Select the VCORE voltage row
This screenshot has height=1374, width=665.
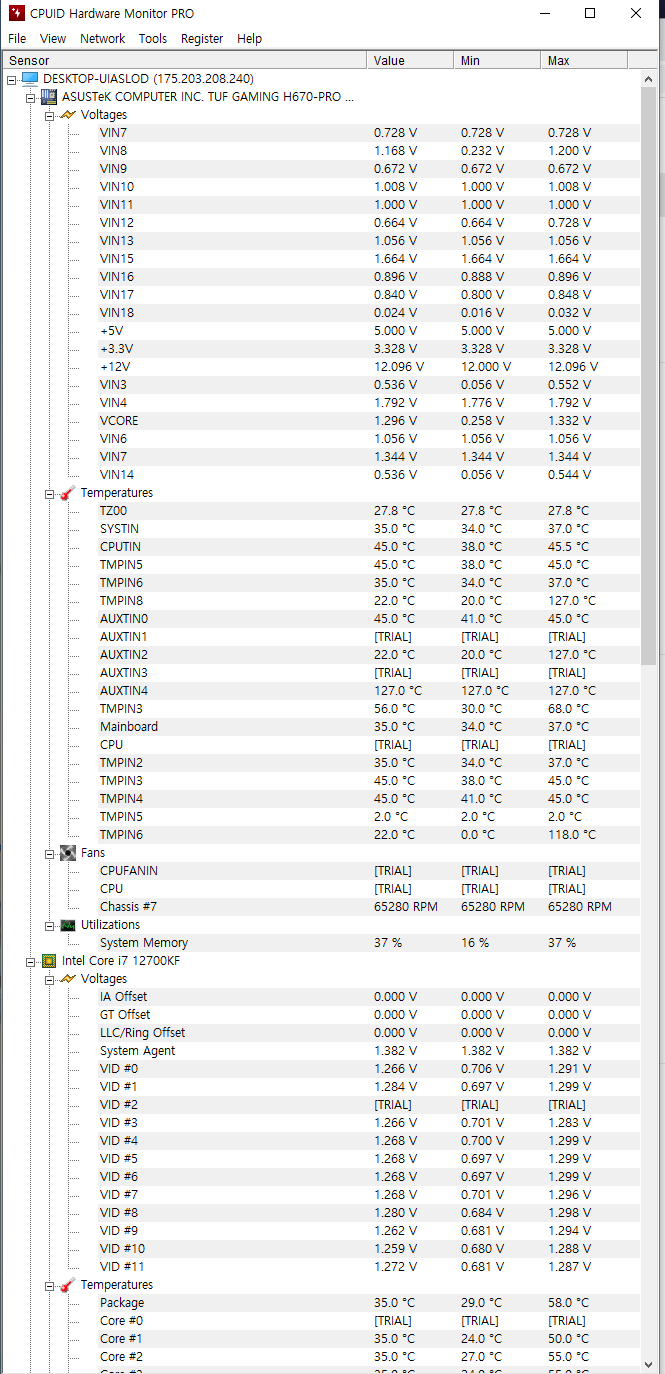(119, 421)
